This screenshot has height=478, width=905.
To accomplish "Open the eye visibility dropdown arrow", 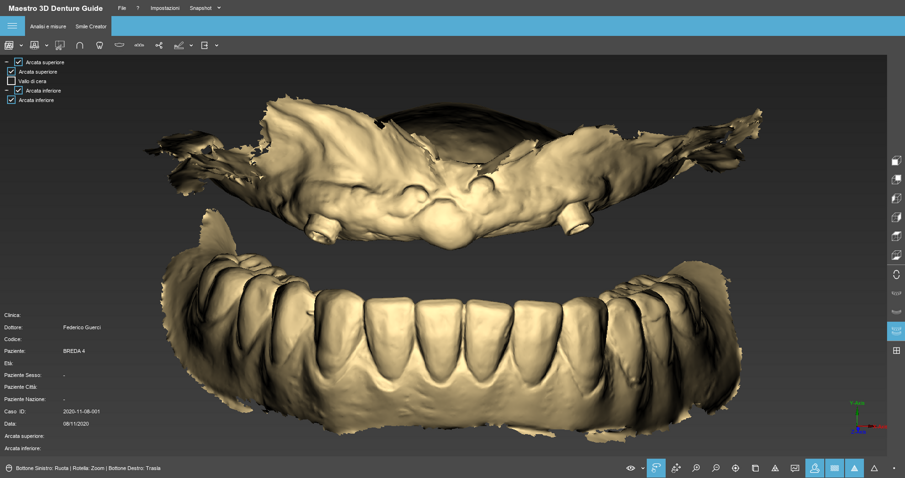I will click(642, 468).
